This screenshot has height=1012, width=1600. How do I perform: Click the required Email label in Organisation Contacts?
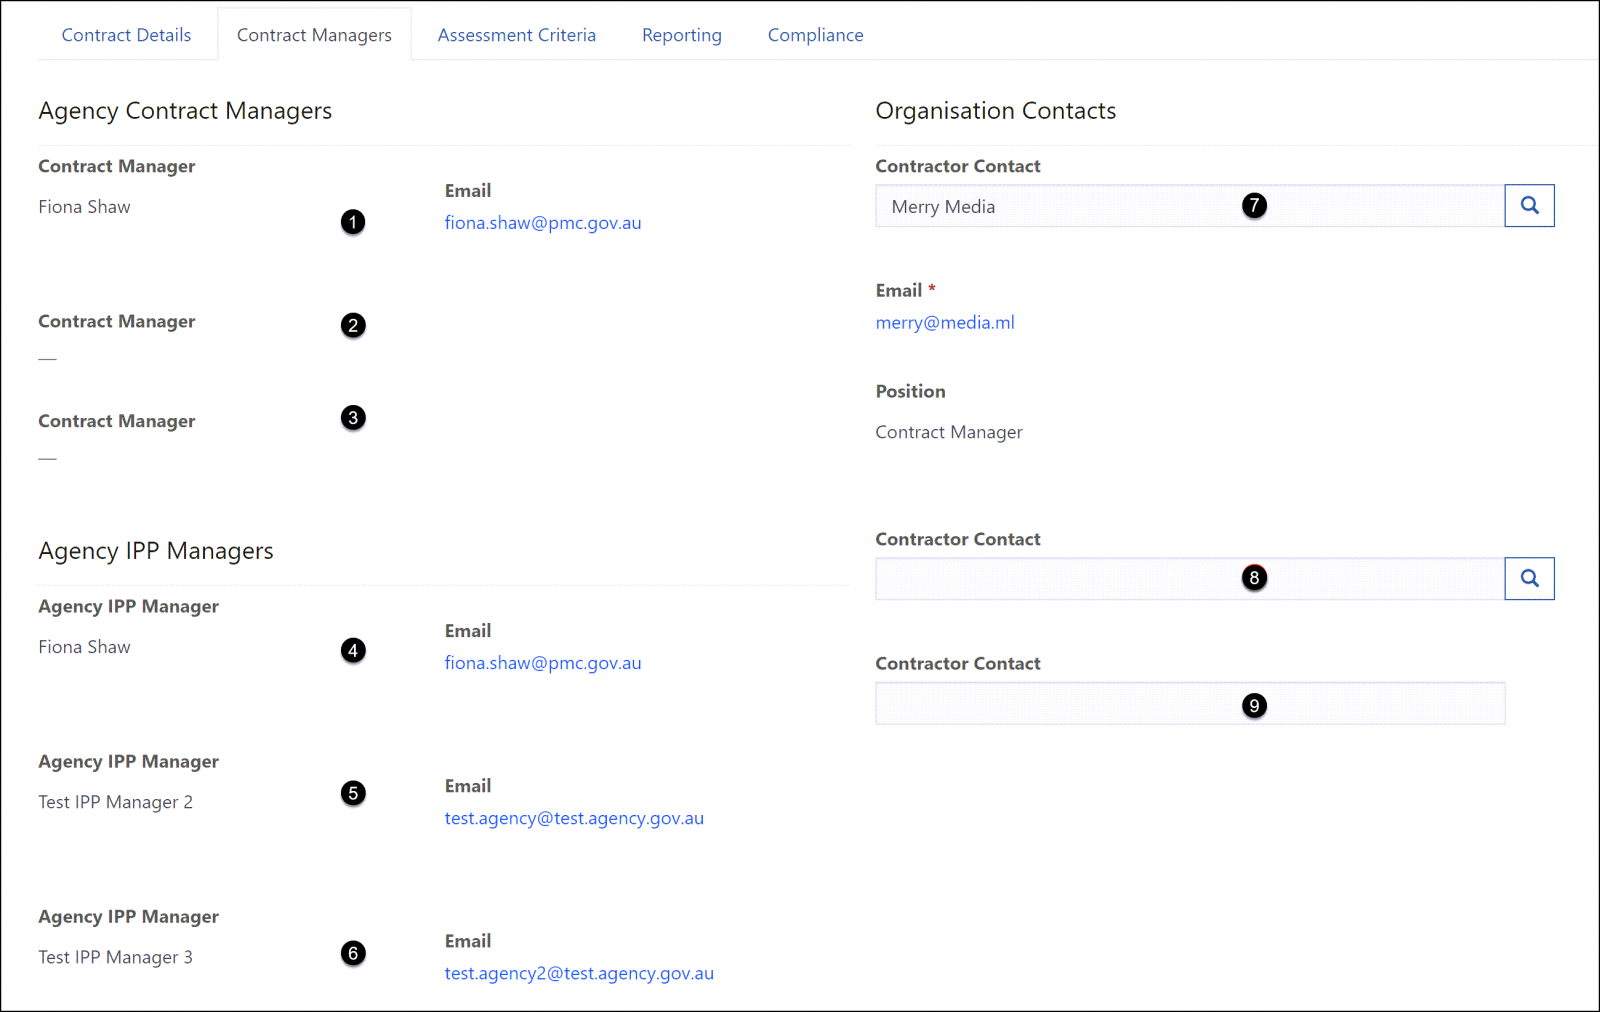coord(905,290)
